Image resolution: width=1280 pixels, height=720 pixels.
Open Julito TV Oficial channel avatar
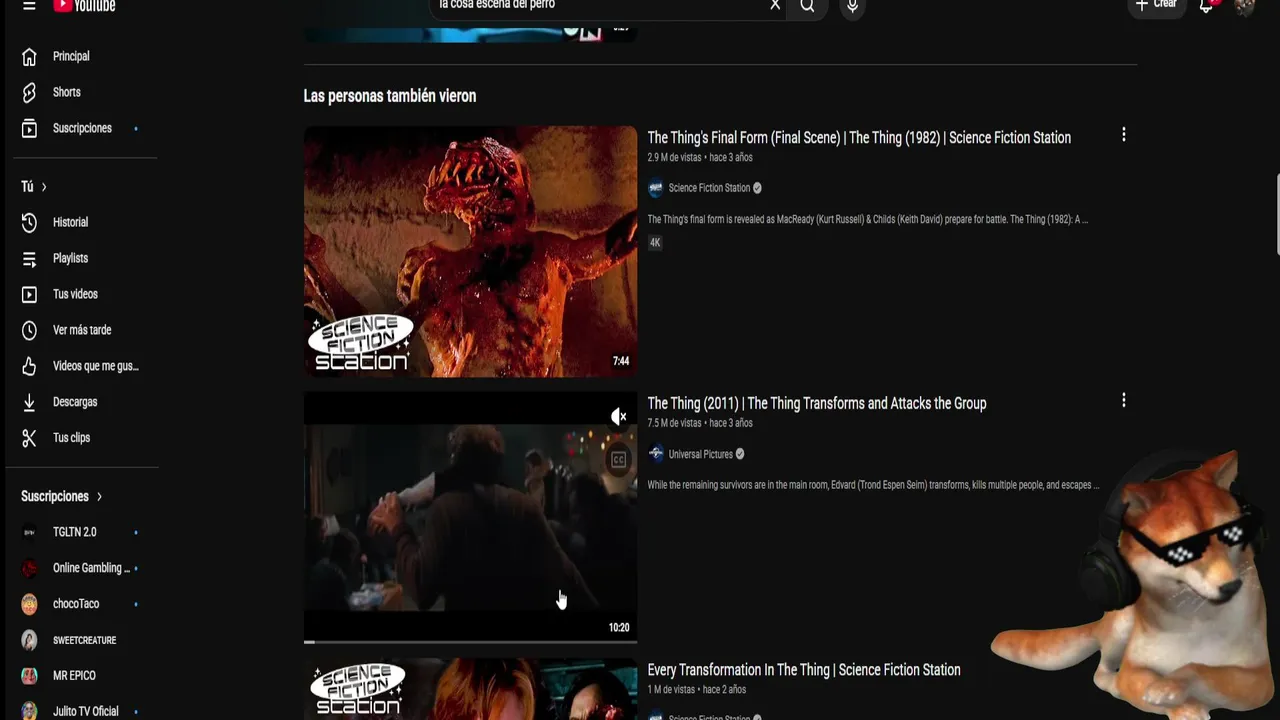[x=30, y=711]
